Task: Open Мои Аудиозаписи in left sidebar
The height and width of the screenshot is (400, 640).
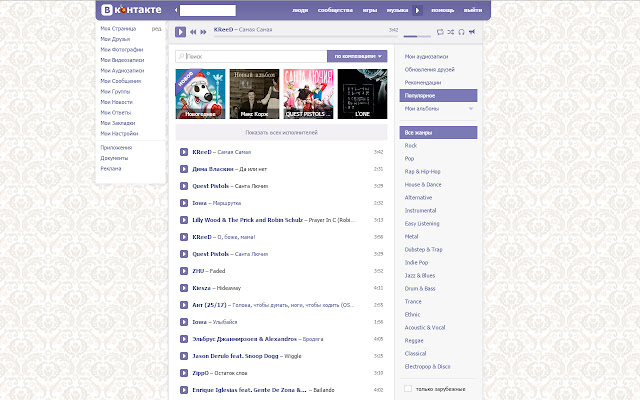Action: pyautogui.click(x=122, y=71)
